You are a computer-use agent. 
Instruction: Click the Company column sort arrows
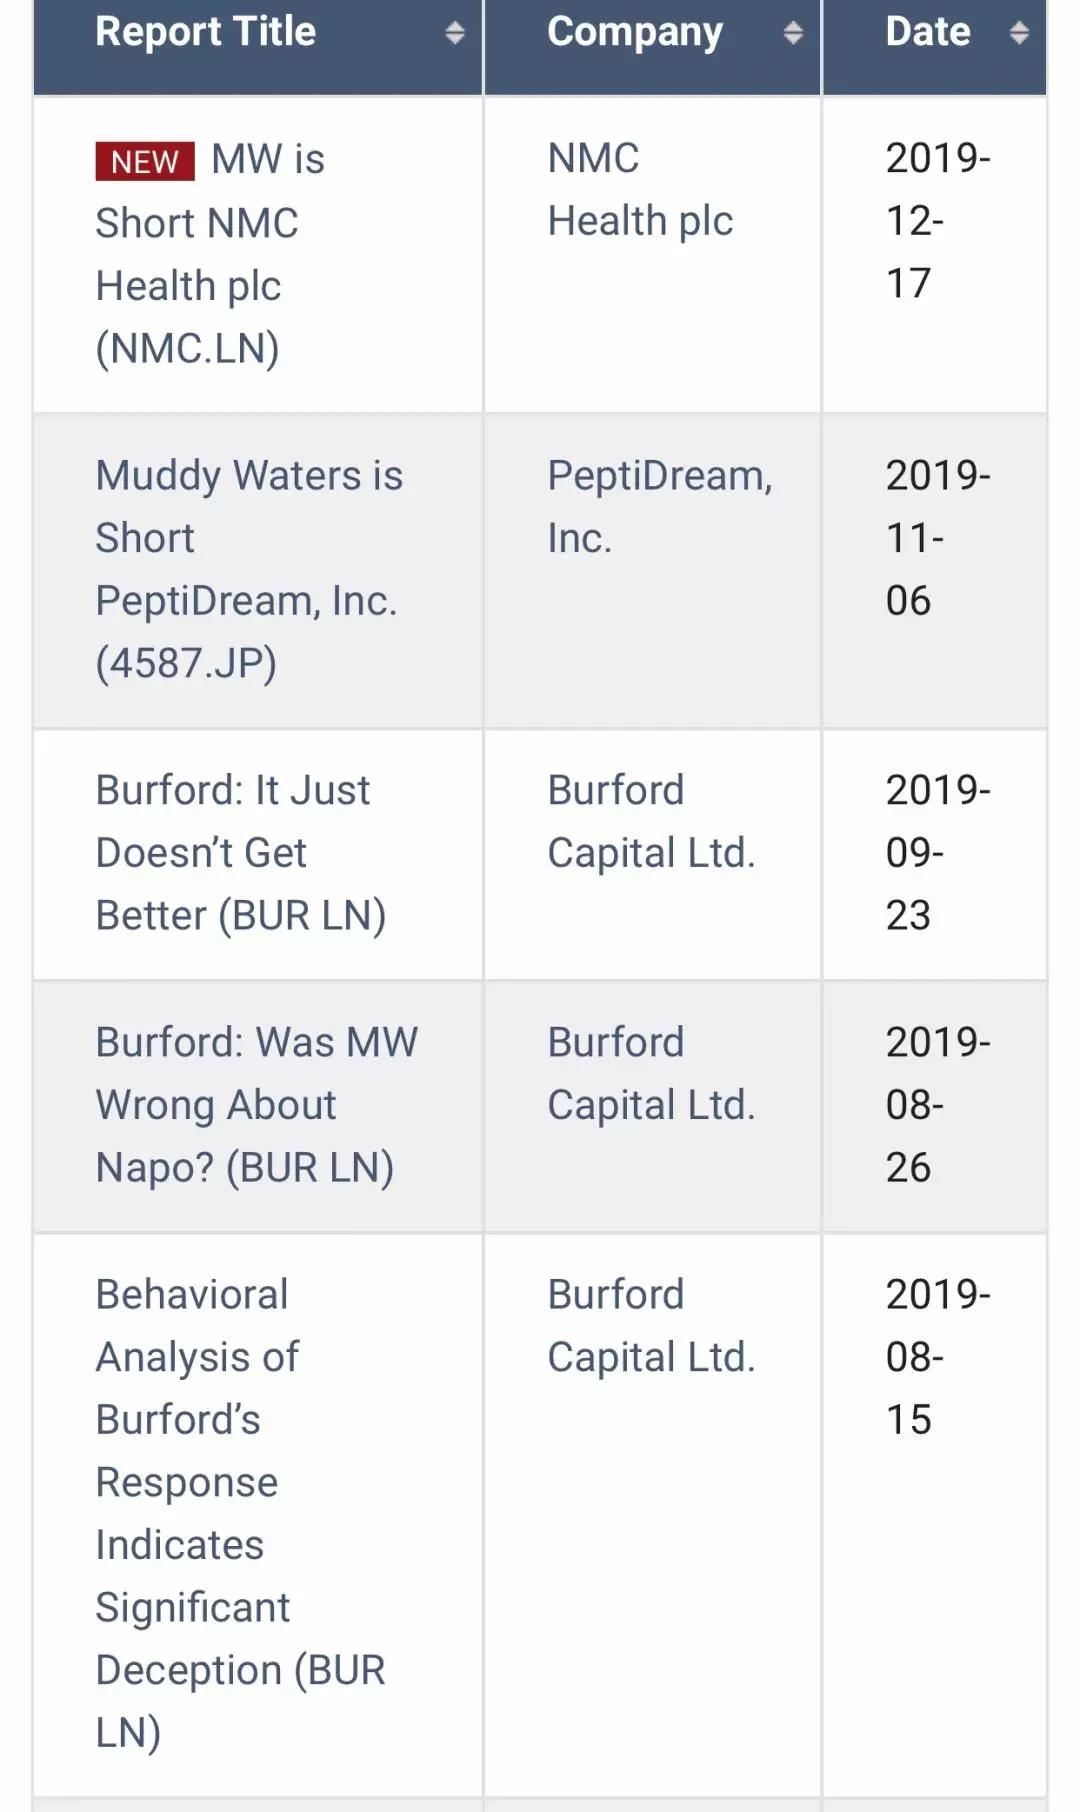pyautogui.click(x=793, y=33)
